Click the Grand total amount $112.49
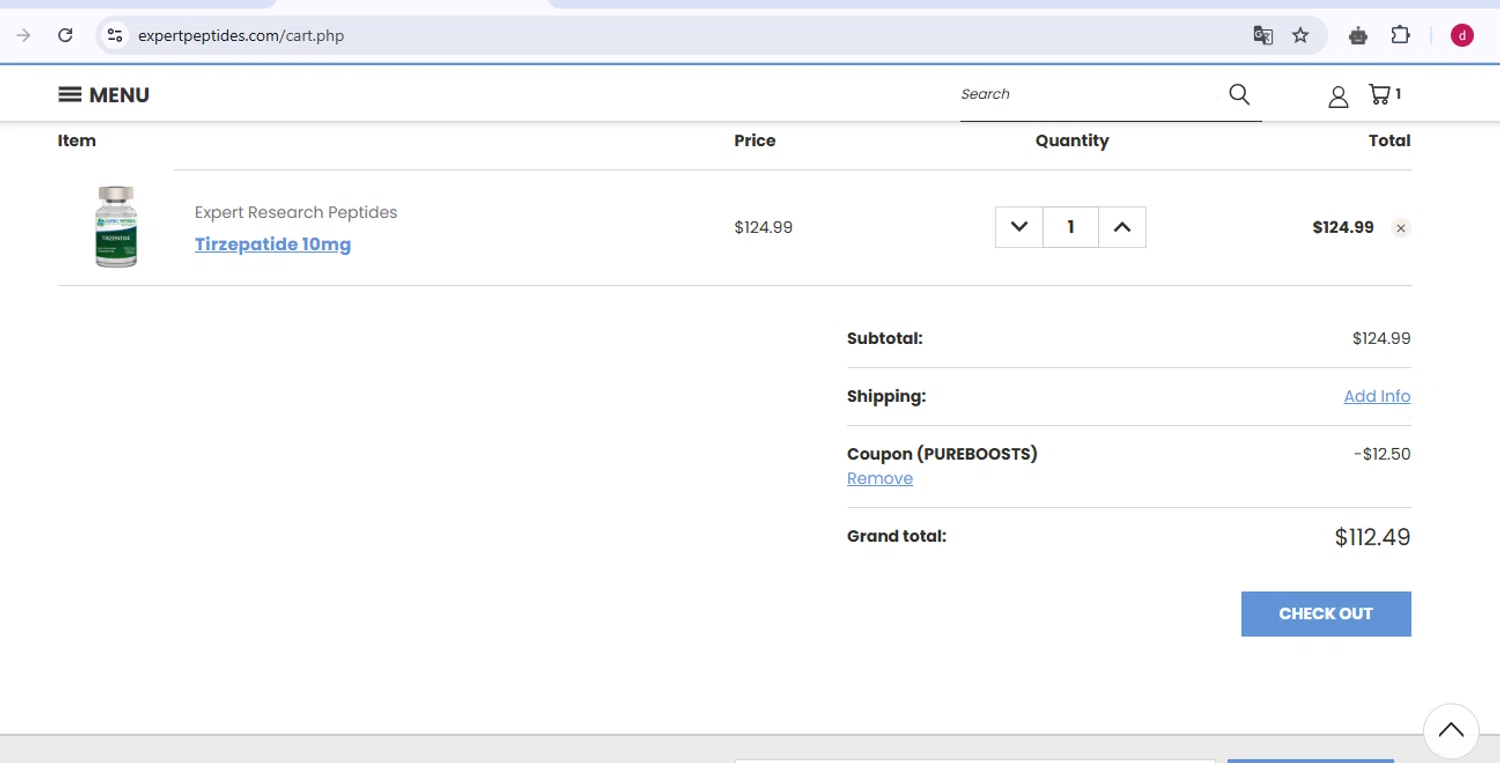Image resolution: width=1500 pixels, height=763 pixels. coord(1372,537)
